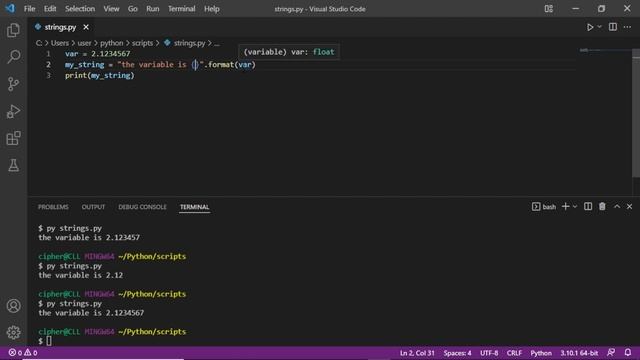Open errors and warnings status item
This screenshot has height=360, width=640.
coord(23,353)
